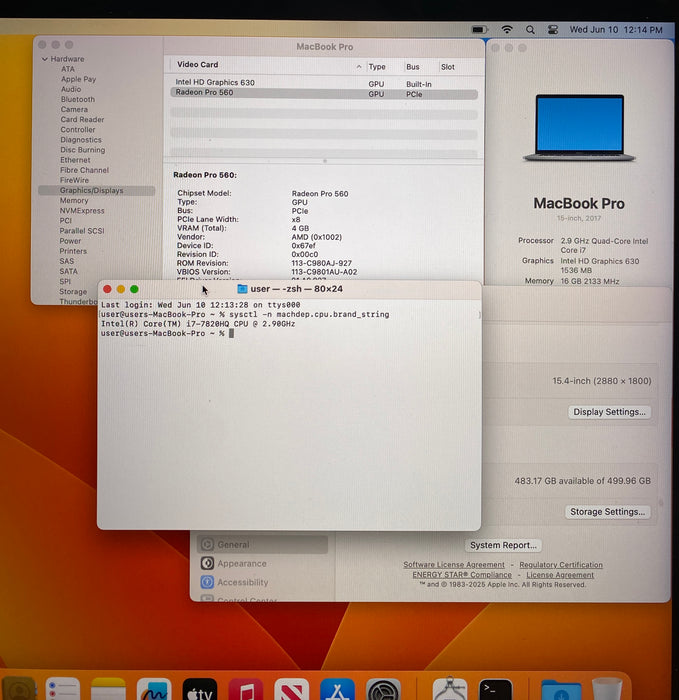The width and height of the screenshot is (679, 700).
Task: Select the Intel HD Graphics 630 row
Action: pos(324,83)
